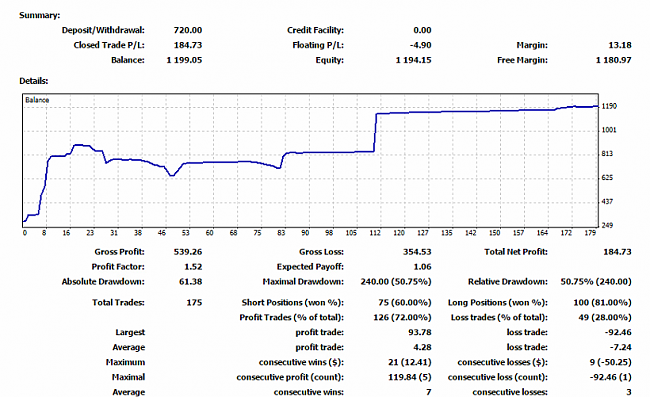This screenshot has height=397, width=650.
Task: Click the Floating P/L value -4.90
Action: [420, 45]
